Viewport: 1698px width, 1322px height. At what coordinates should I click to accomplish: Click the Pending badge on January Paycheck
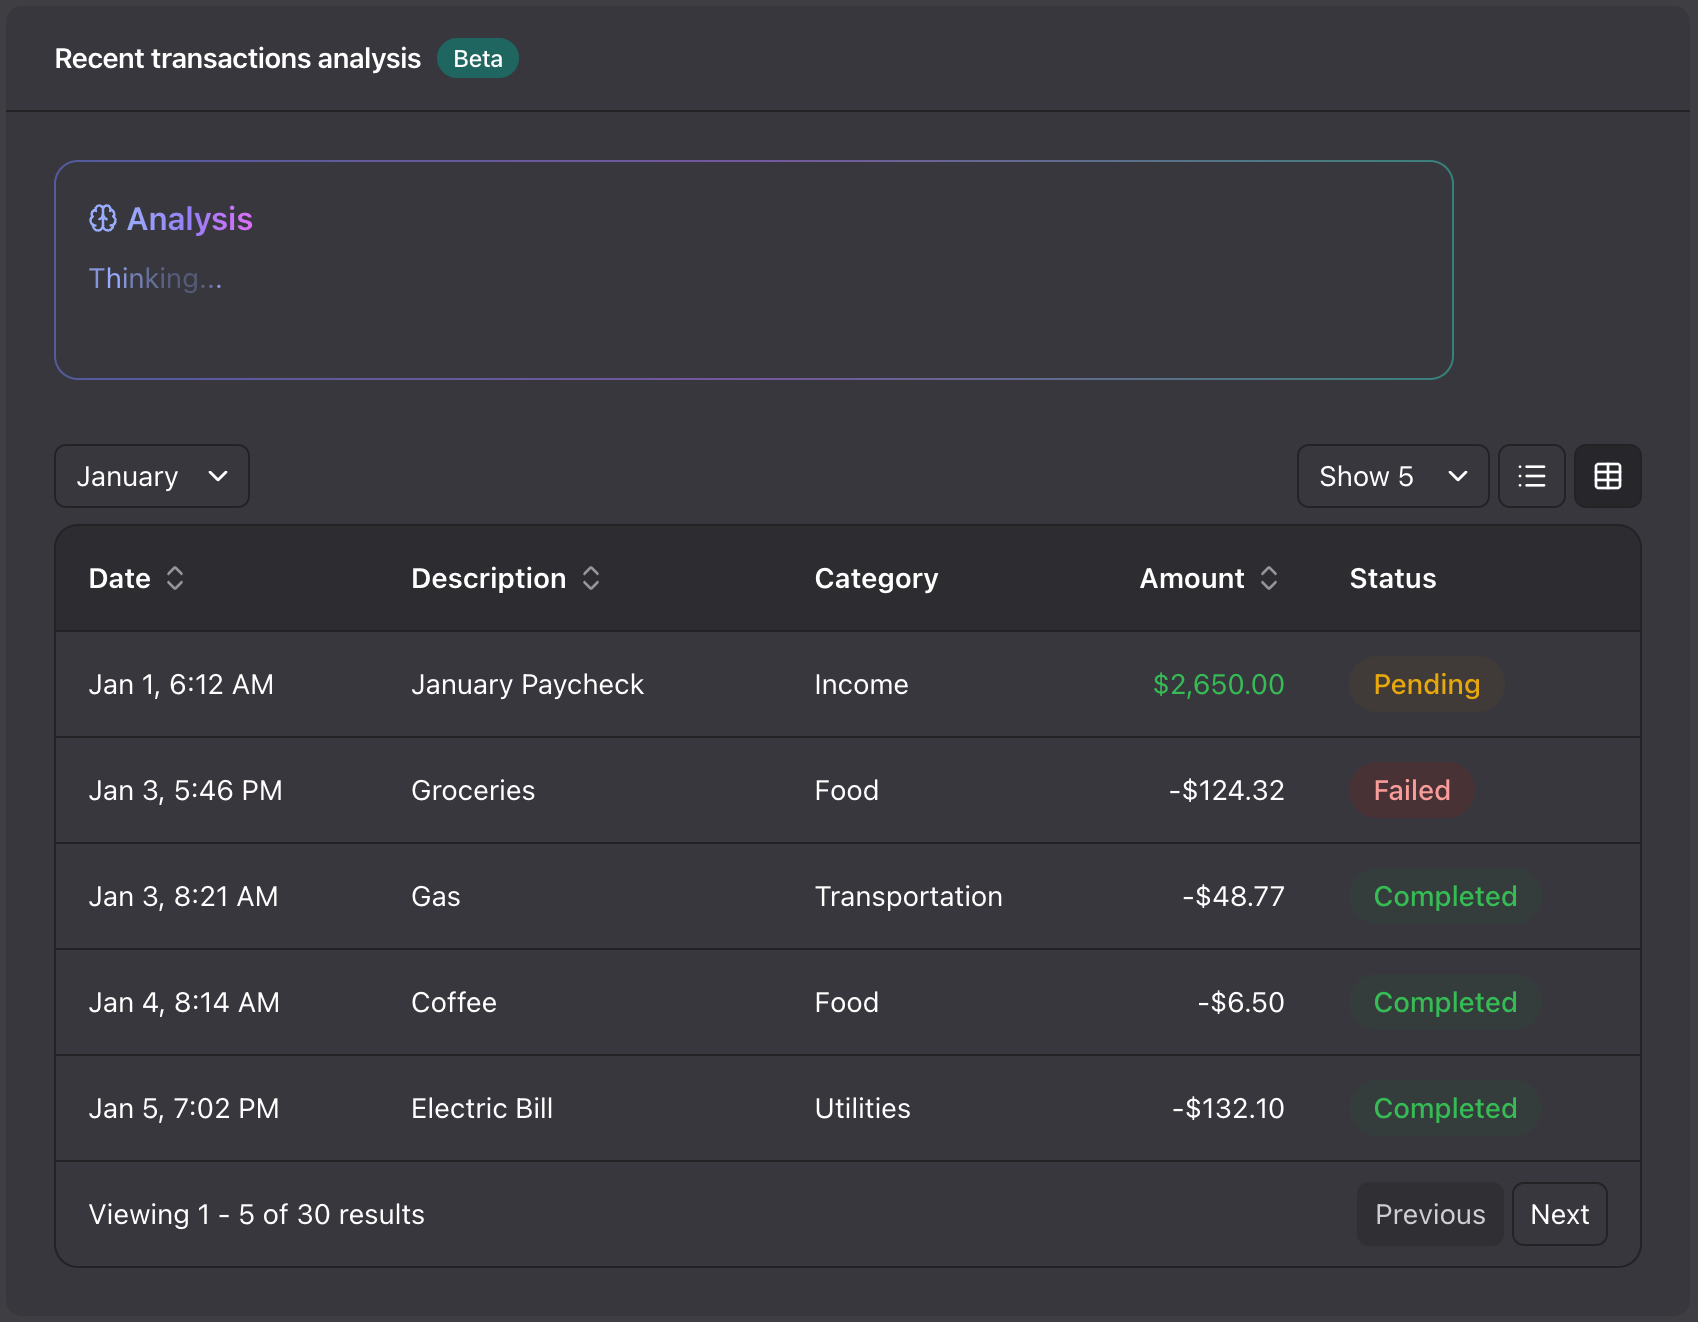[x=1426, y=684]
